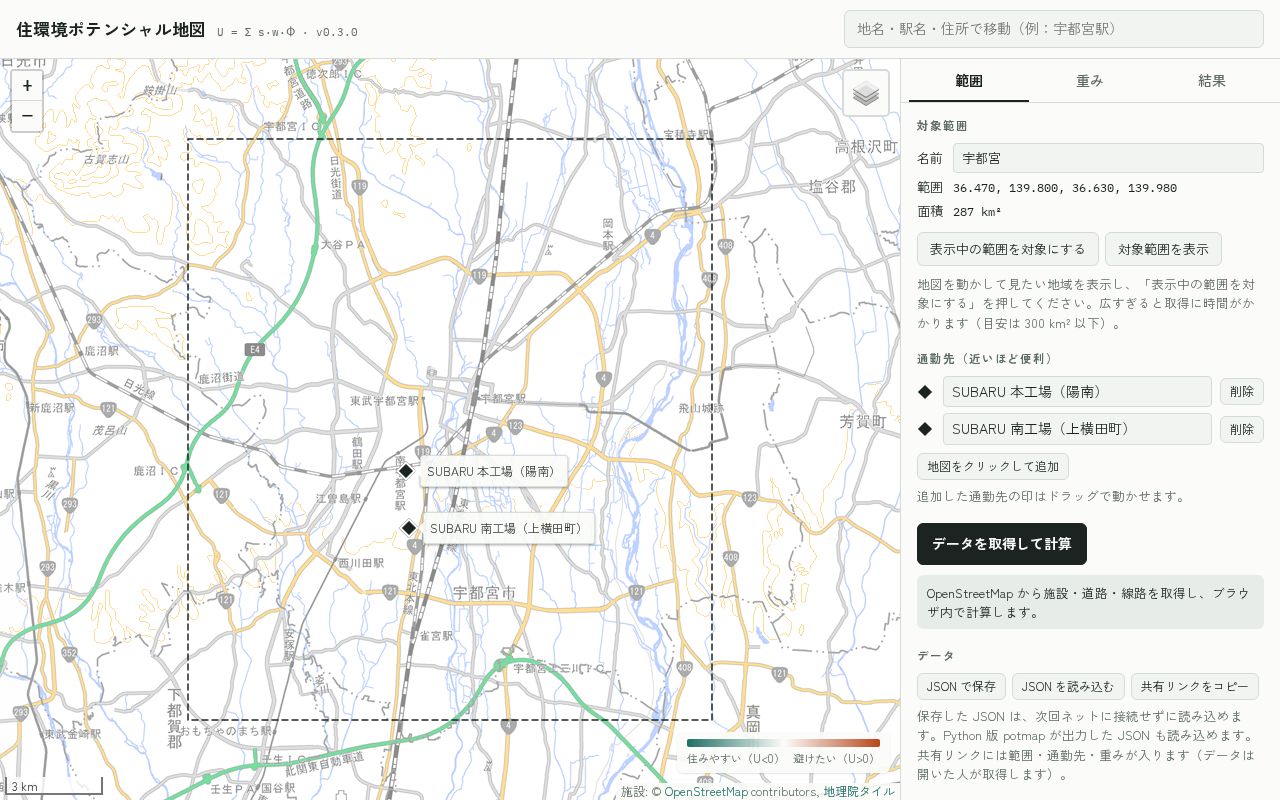This screenshot has height=800, width=1280.
Task: Click 表示中の範囲を対象にする button
Action: (x=1008, y=249)
